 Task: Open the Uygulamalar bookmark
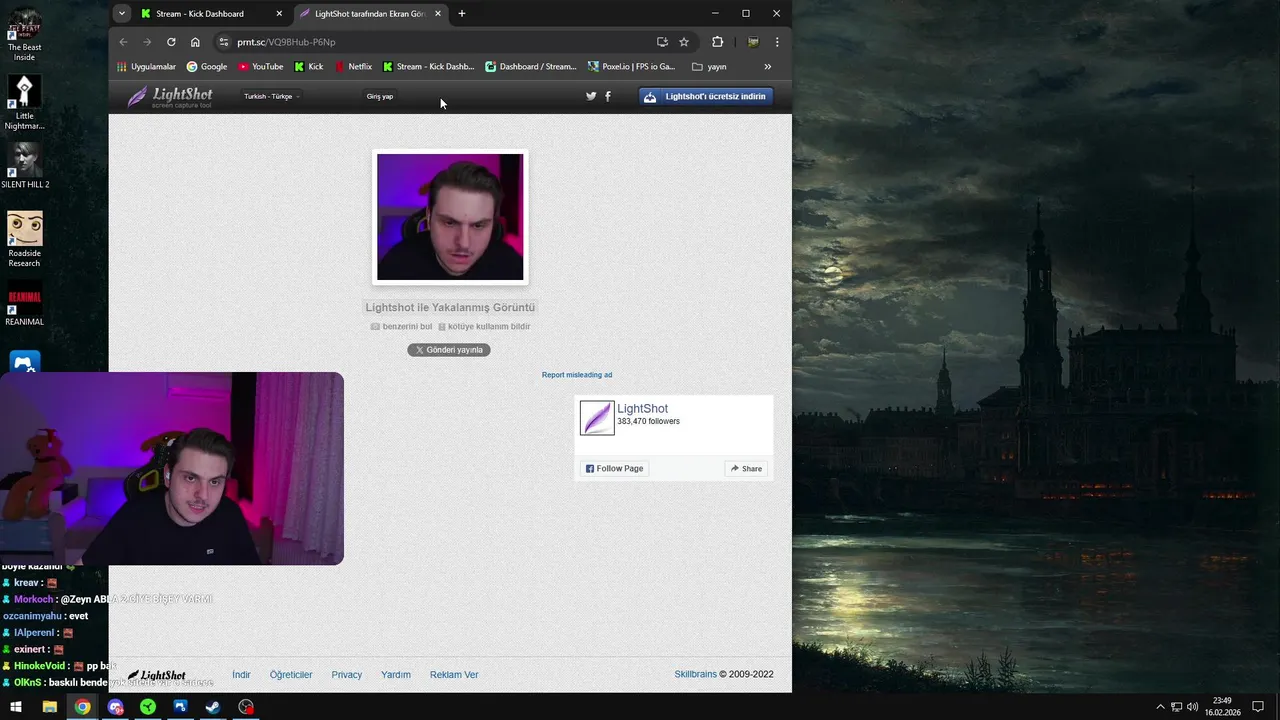146,67
